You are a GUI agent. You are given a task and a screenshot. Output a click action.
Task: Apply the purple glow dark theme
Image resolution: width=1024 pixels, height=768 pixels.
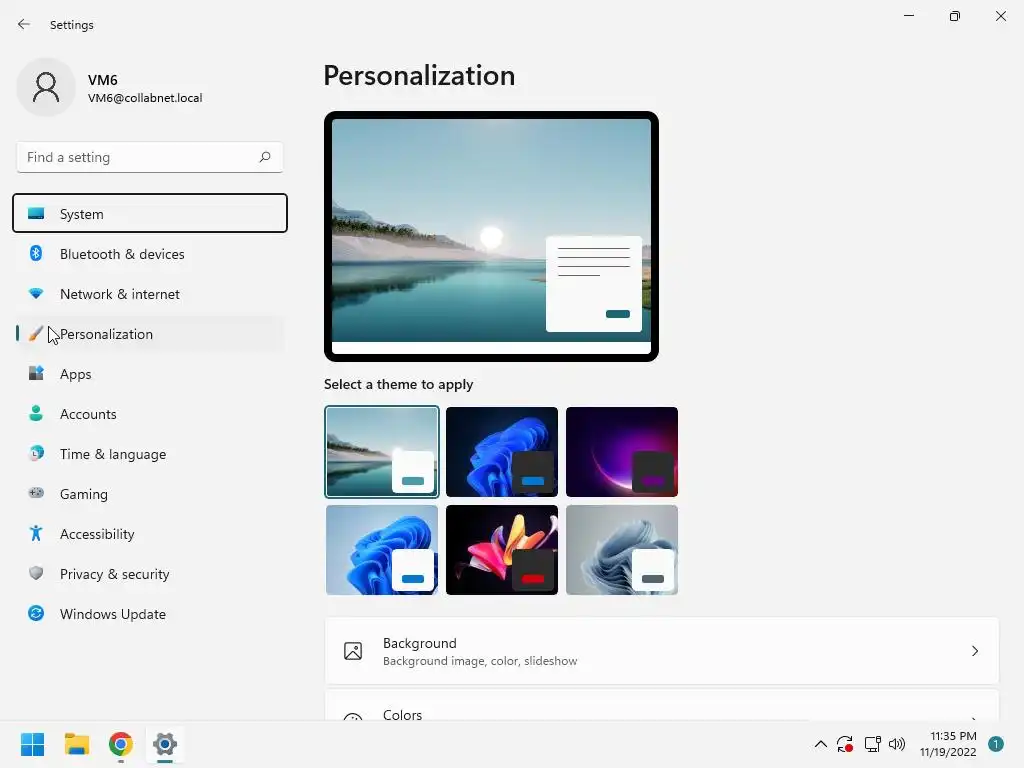622,451
